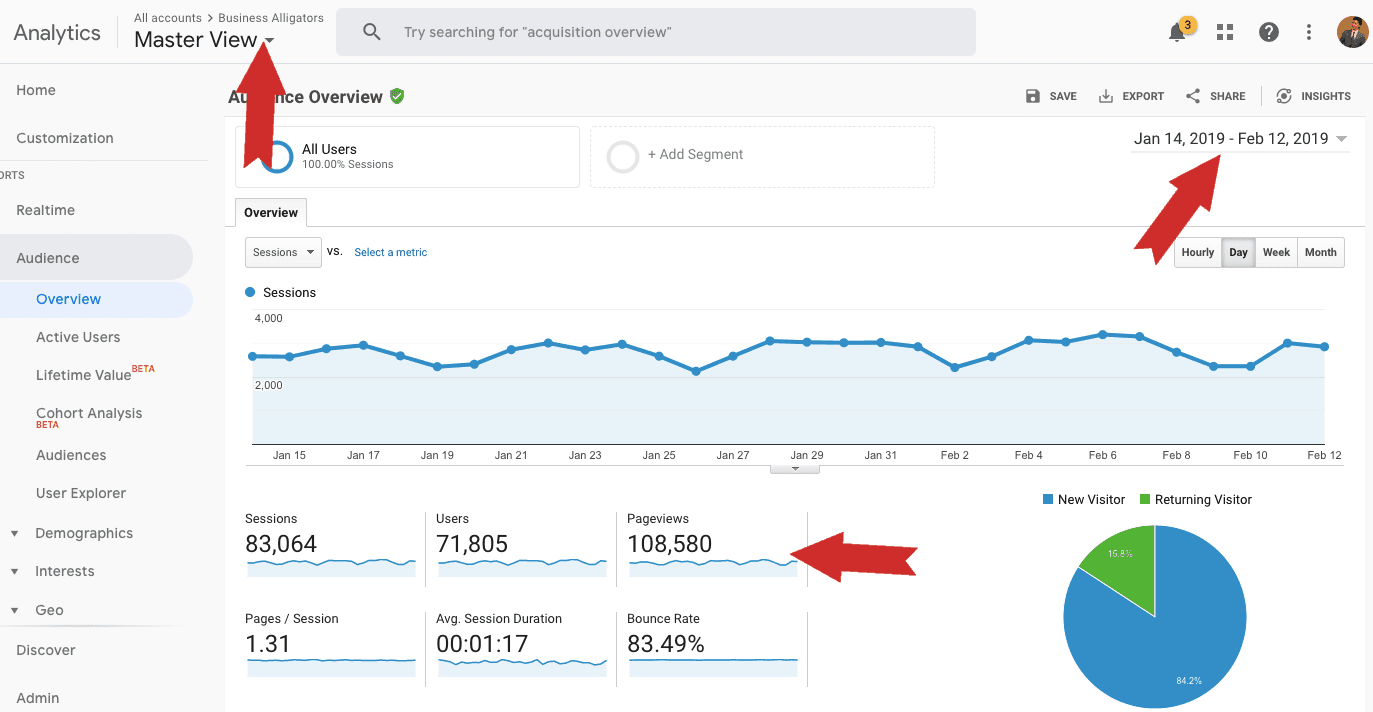This screenshot has height=712, width=1373.
Task: Switch chart granularity to Hourly
Action: tap(1197, 253)
